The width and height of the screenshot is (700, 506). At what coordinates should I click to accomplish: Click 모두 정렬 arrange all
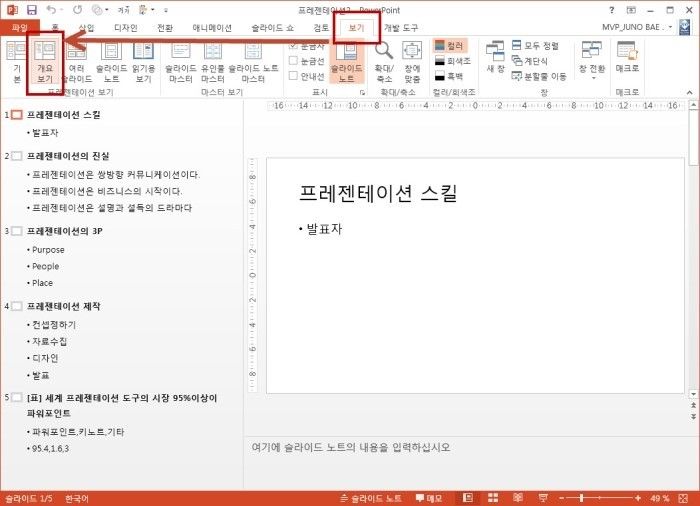pyautogui.click(x=535, y=46)
